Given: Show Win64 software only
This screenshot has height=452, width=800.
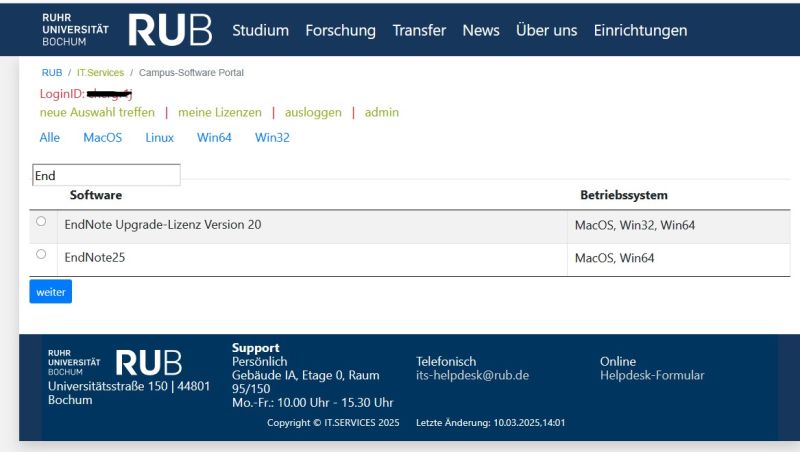Looking at the screenshot, I should pos(214,138).
